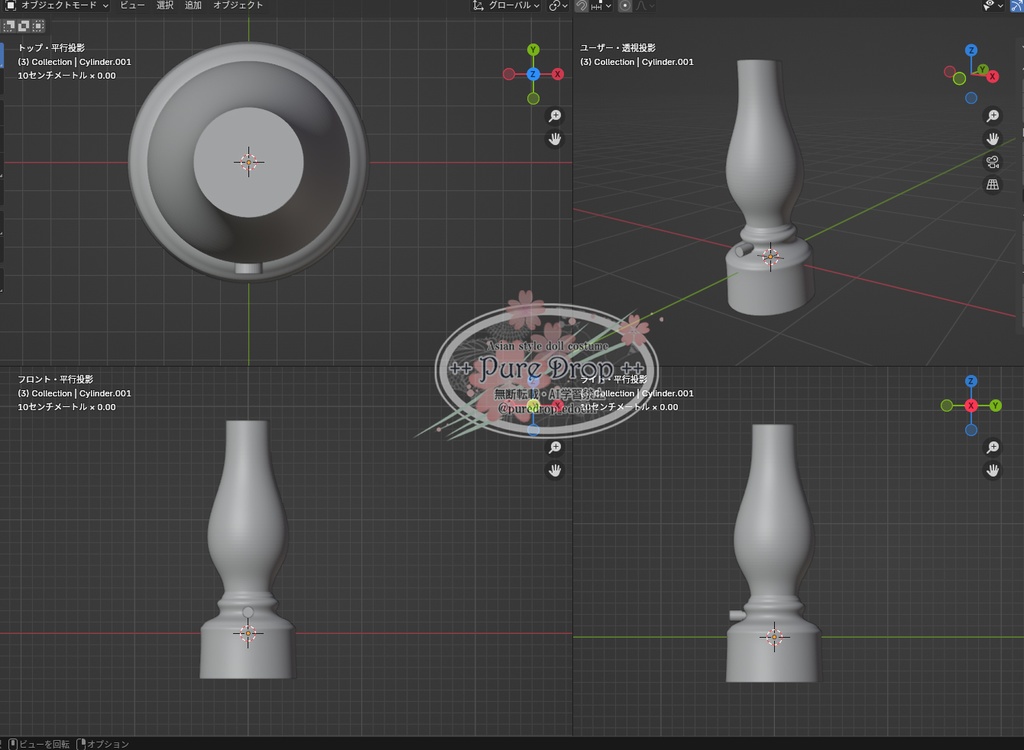
Task: Click the pan hand in the front view
Action: pyautogui.click(x=554, y=470)
